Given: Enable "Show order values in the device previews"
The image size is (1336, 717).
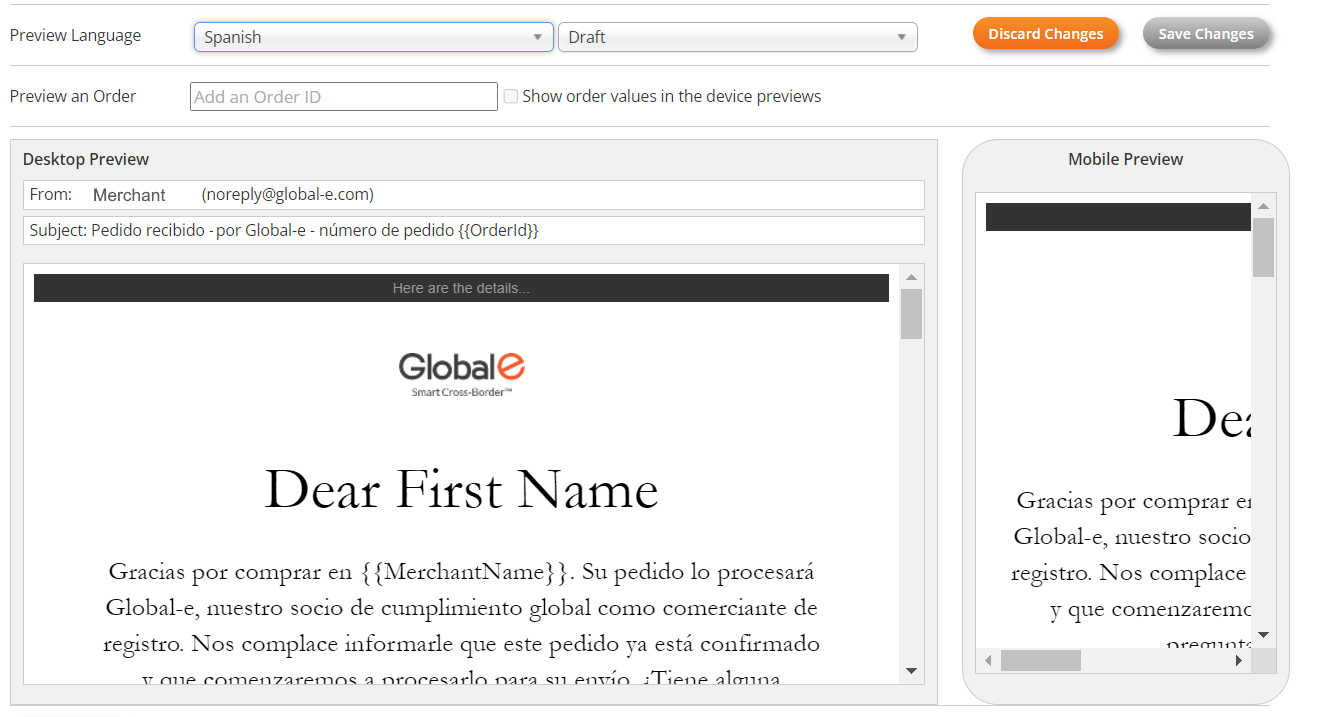Looking at the screenshot, I should [x=511, y=96].
